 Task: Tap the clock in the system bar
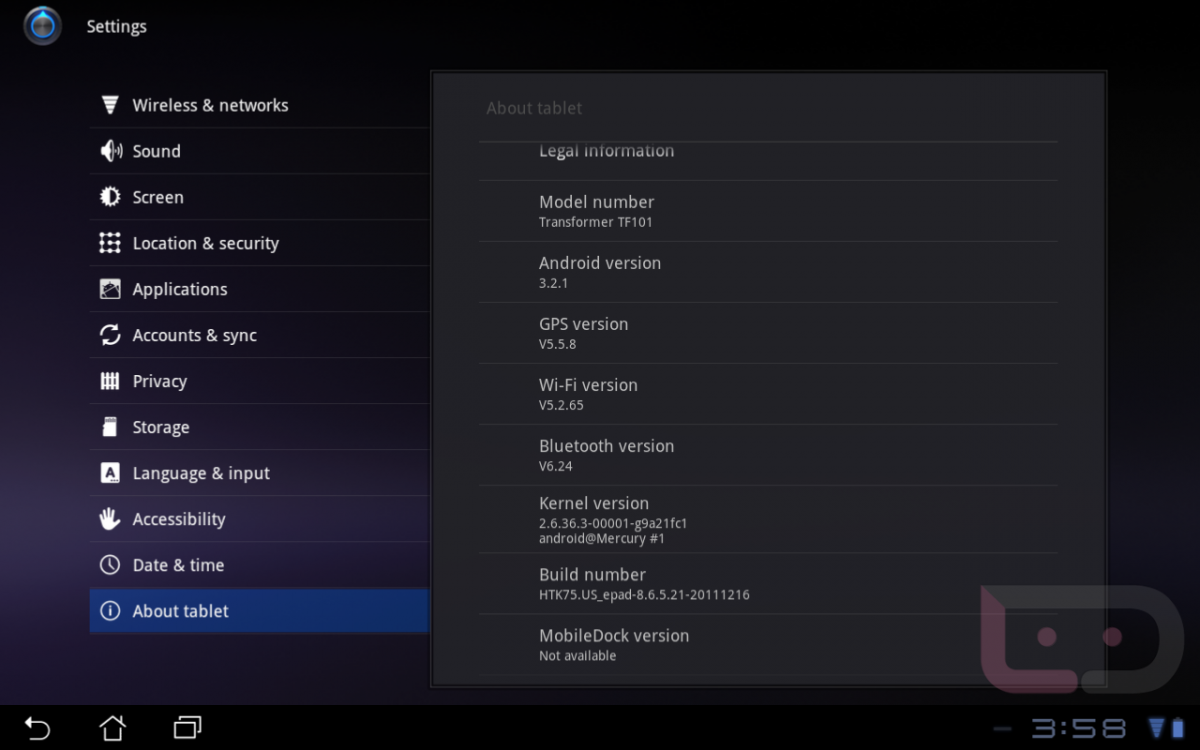(x=1078, y=728)
